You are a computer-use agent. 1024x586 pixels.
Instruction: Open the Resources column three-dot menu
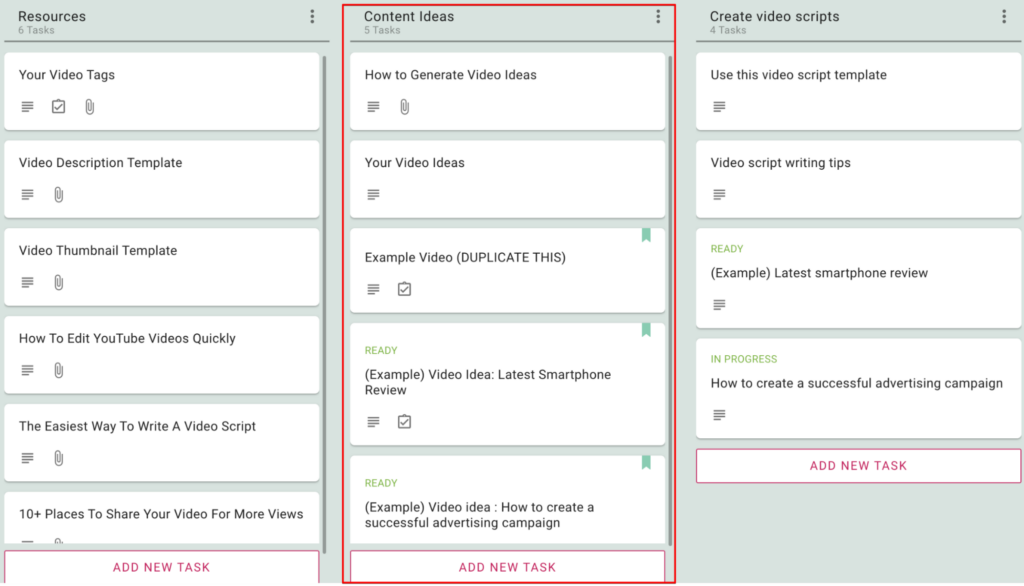312,17
